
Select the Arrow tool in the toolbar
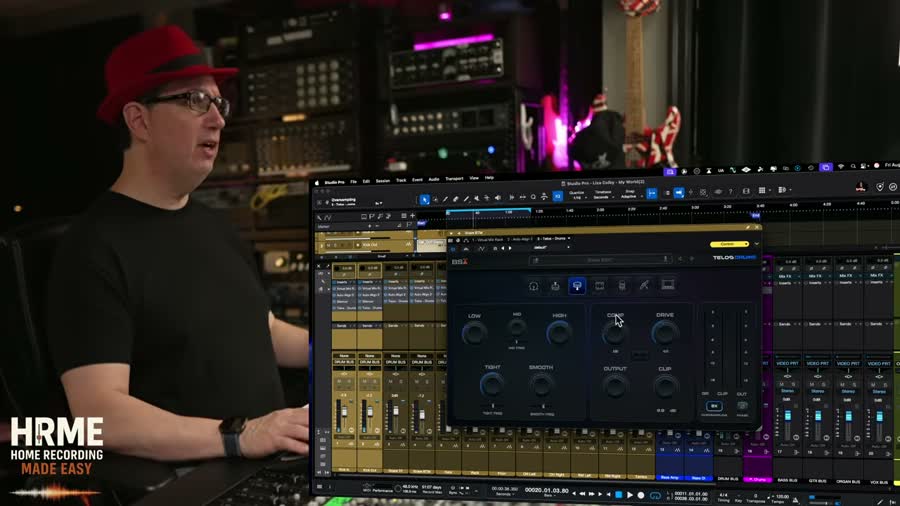(x=424, y=199)
